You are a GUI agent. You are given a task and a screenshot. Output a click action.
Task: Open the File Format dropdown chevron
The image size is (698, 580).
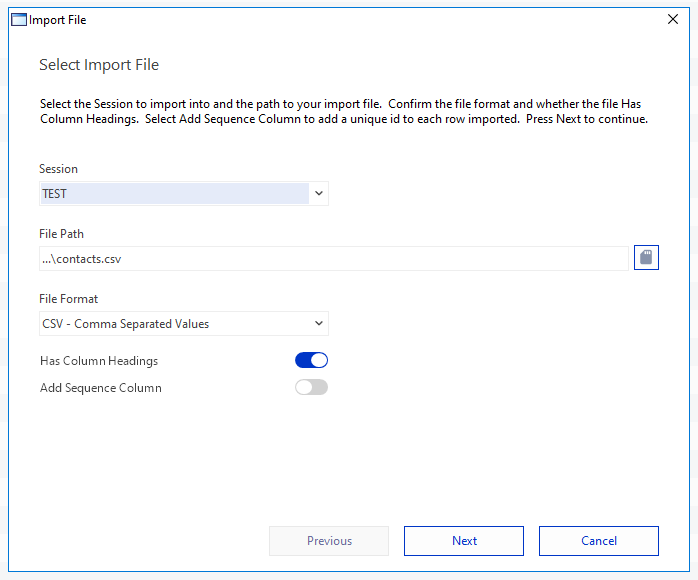click(319, 323)
